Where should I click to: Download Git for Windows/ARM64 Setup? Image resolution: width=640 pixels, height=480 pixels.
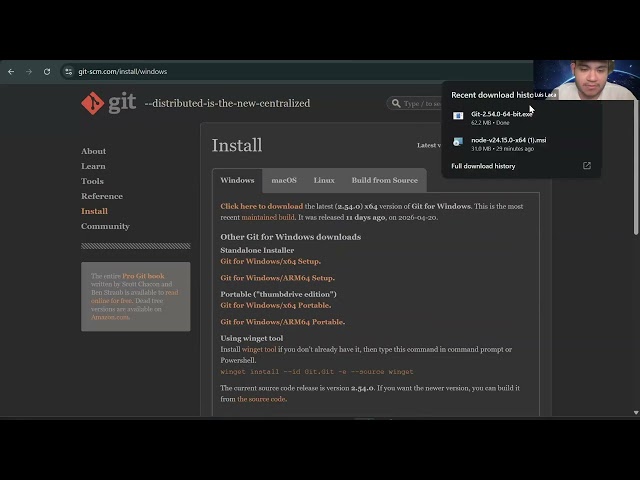coord(278,278)
